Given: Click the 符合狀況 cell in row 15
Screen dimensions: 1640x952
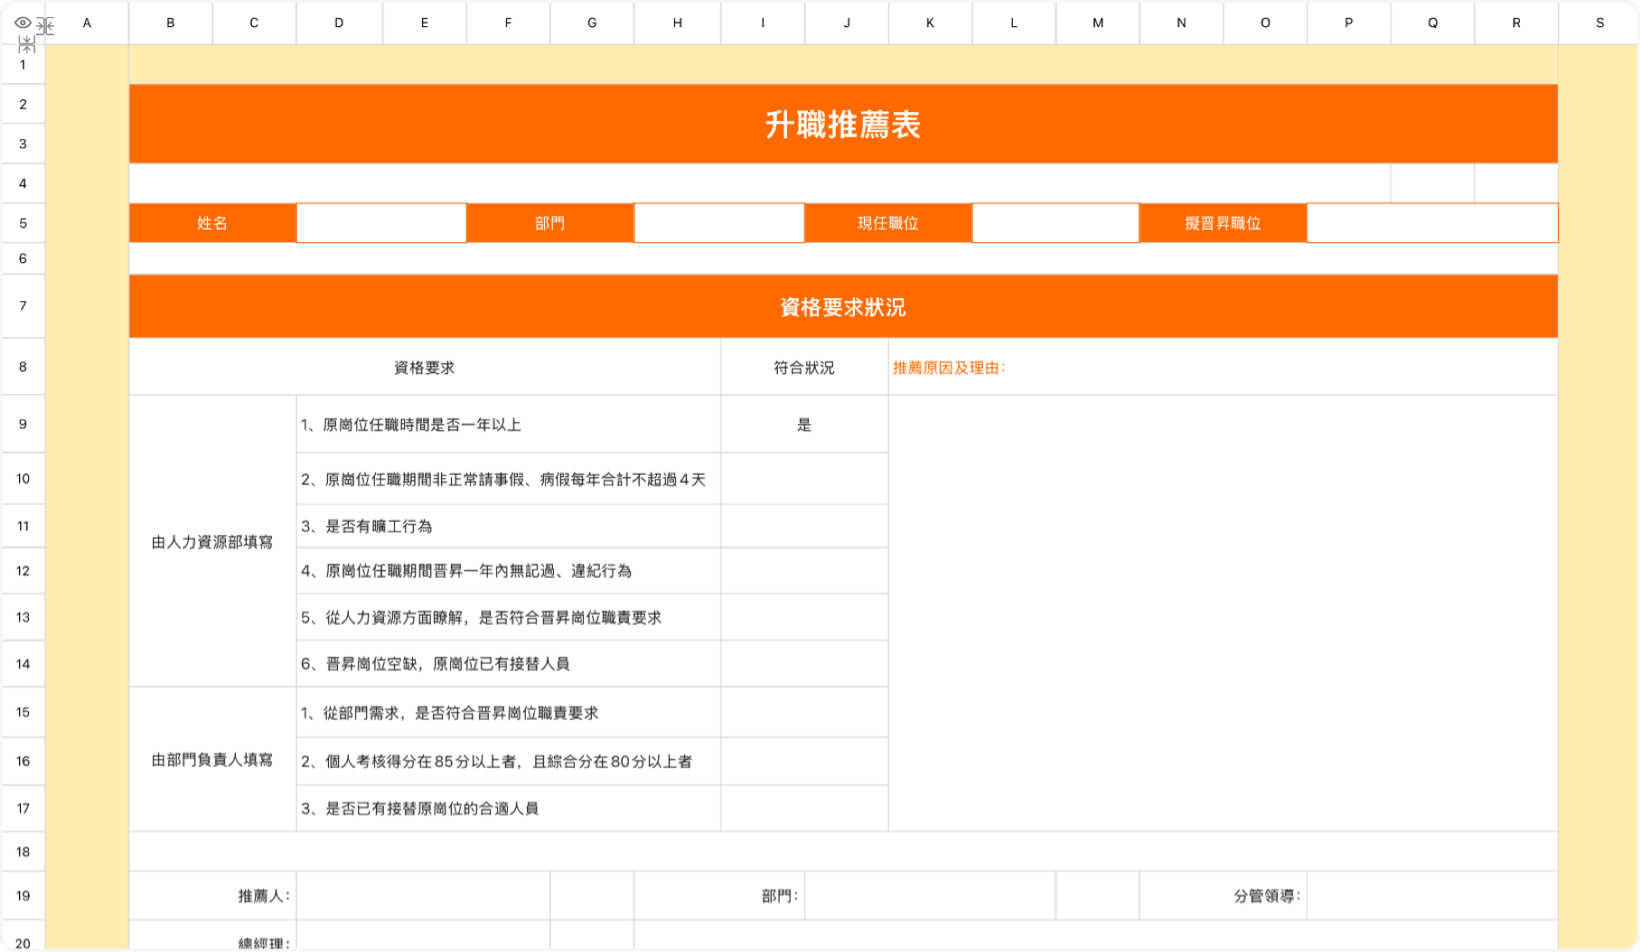Looking at the screenshot, I should point(804,713).
